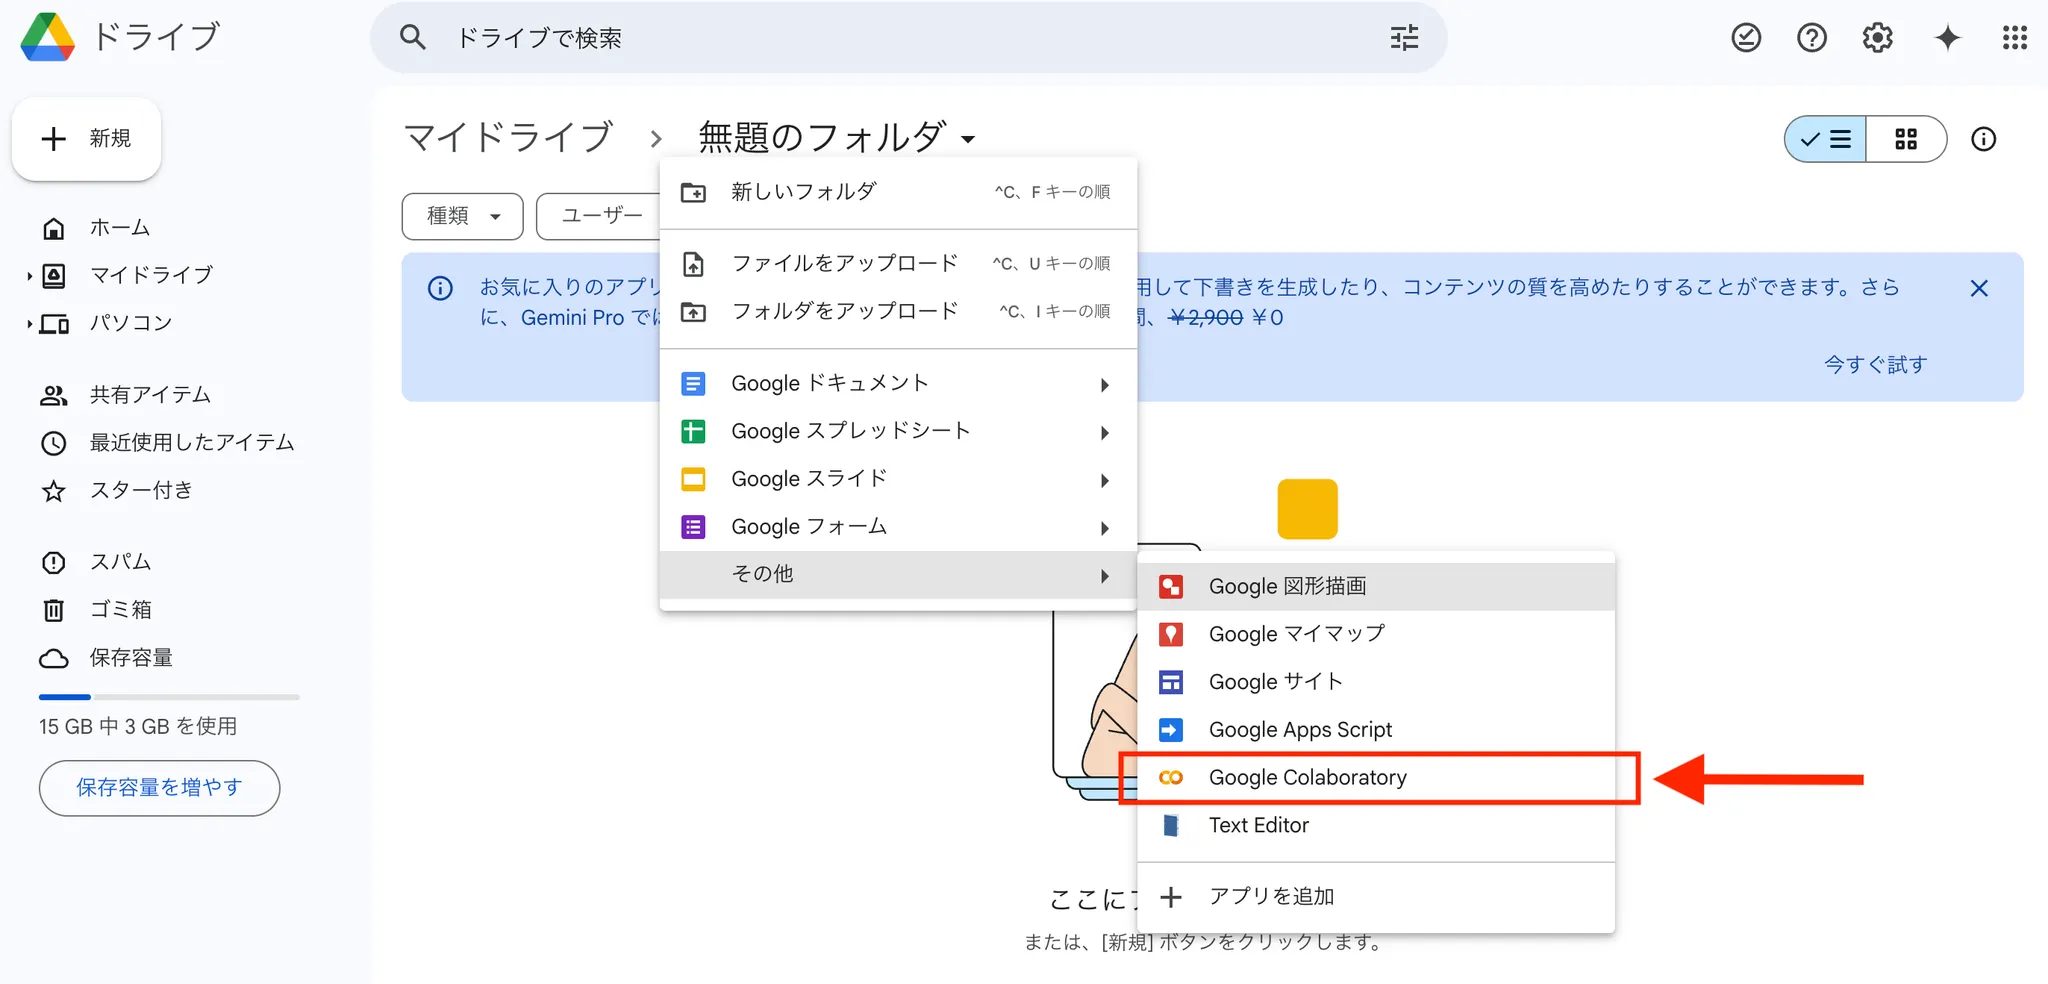Click the Google ドキュメント blue icon

click(693, 384)
